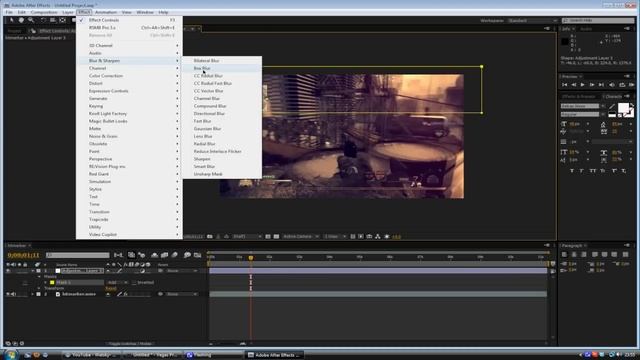Open composition mini-flowchart in timeline
Image resolution: width=640 pixels, height=360 pixels.
click(119, 255)
